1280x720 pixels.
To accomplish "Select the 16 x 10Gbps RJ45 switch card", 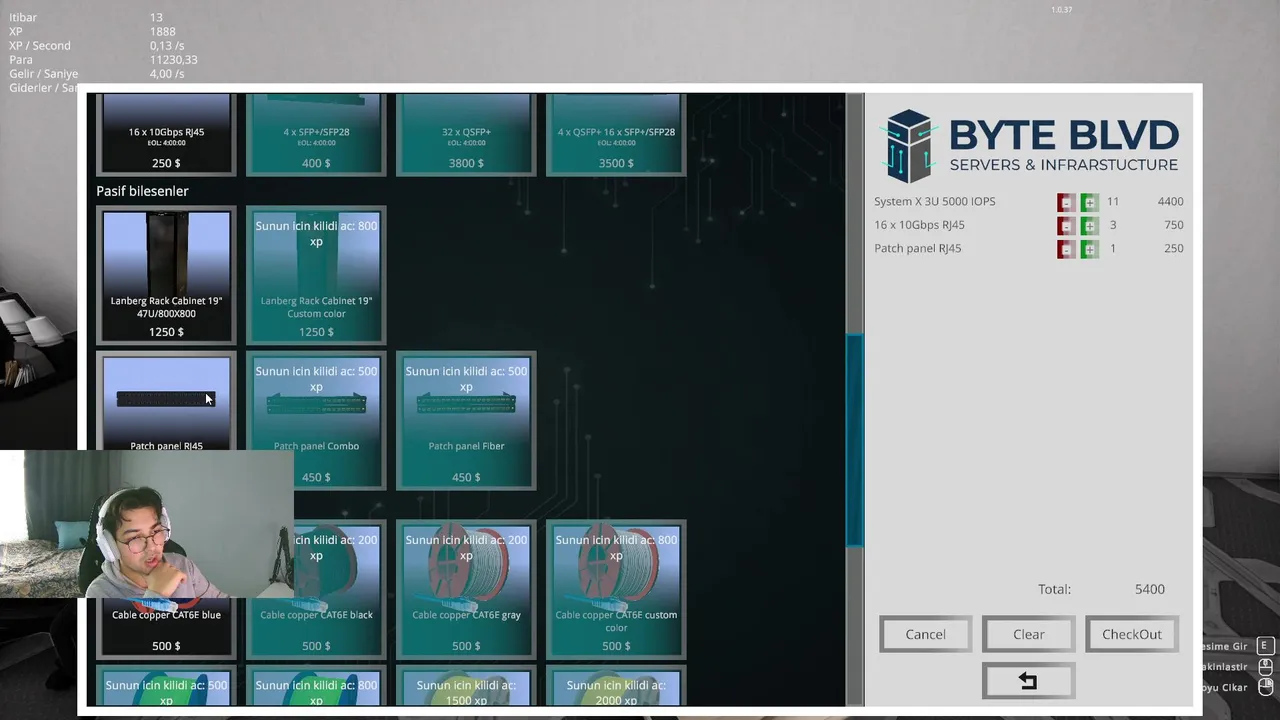I will point(166,135).
